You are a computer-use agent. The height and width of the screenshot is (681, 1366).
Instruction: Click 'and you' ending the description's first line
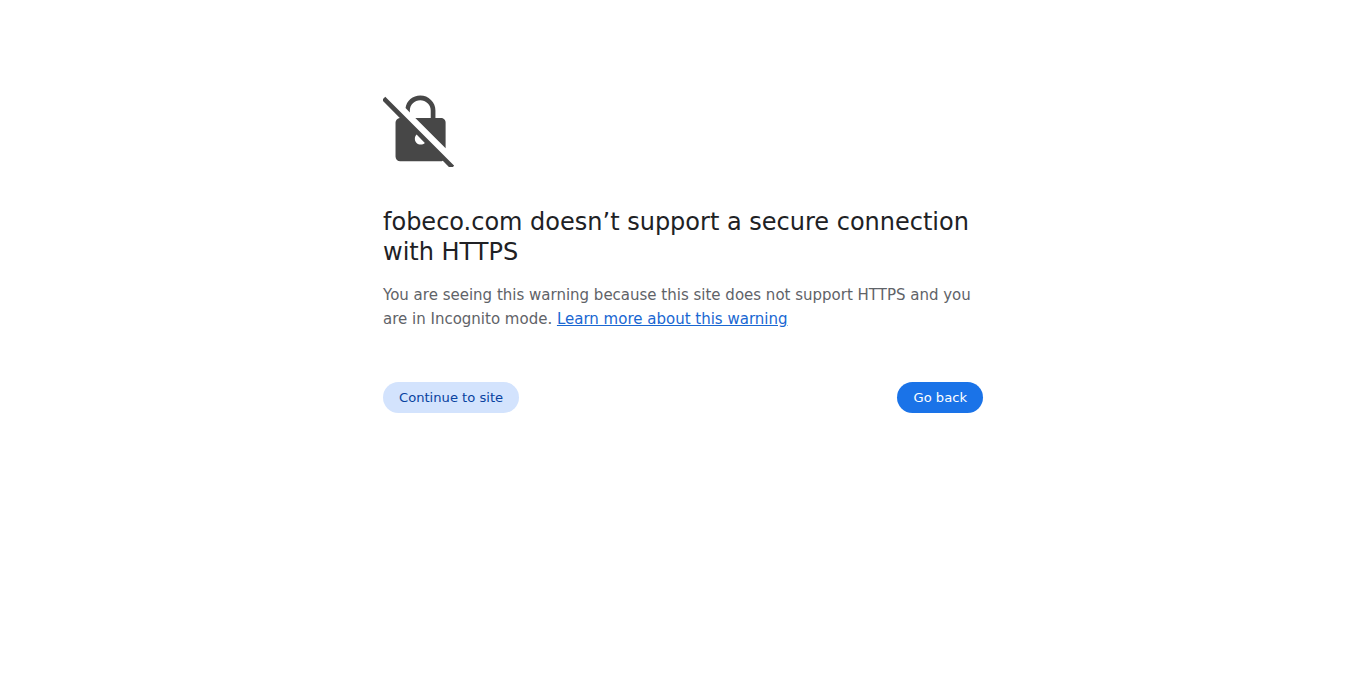941,295
